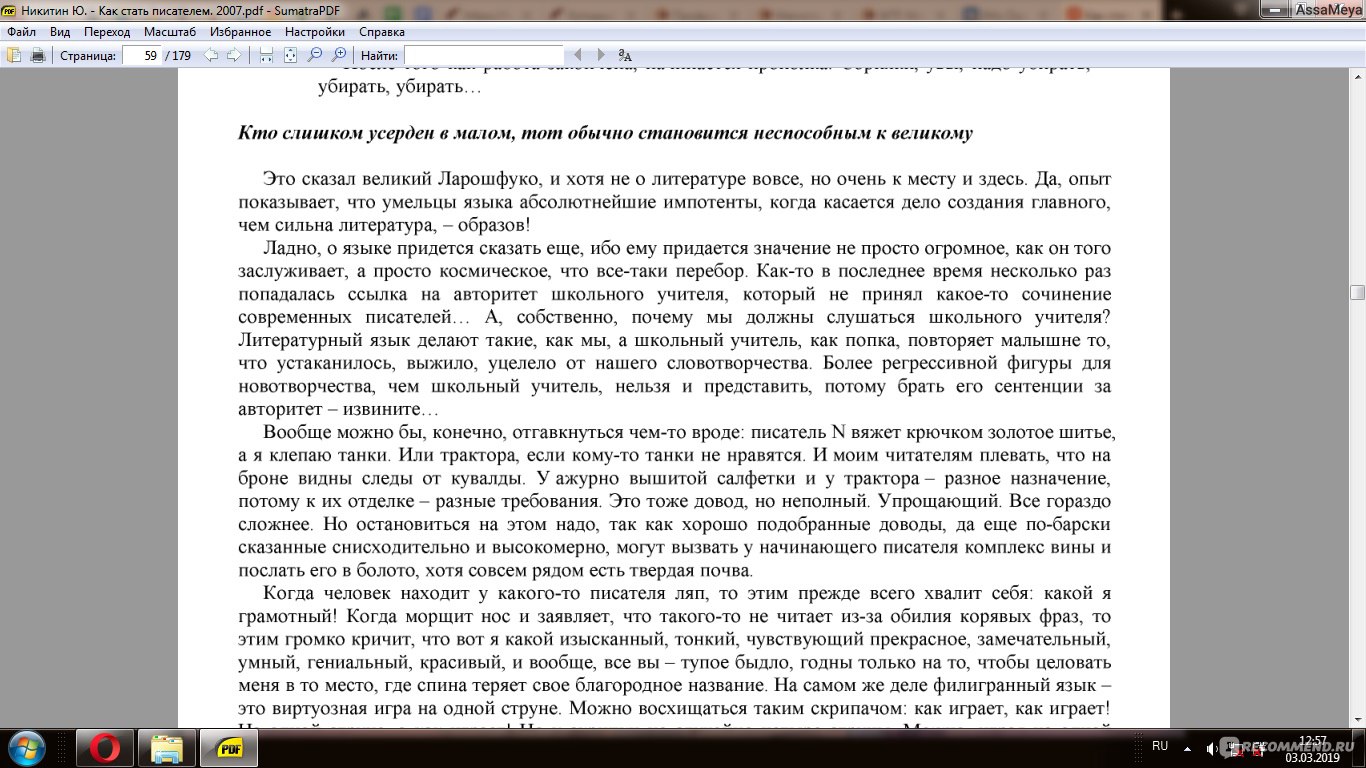This screenshot has width=1366, height=768.
Task: Toggle Match Case search option
Action: 625,55
